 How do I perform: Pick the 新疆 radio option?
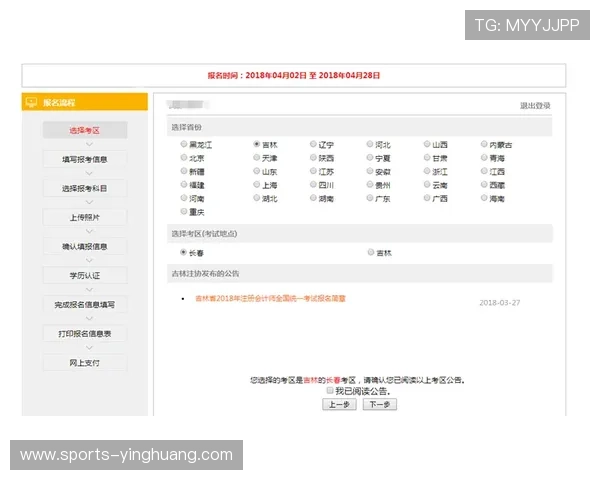tap(184, 171)
